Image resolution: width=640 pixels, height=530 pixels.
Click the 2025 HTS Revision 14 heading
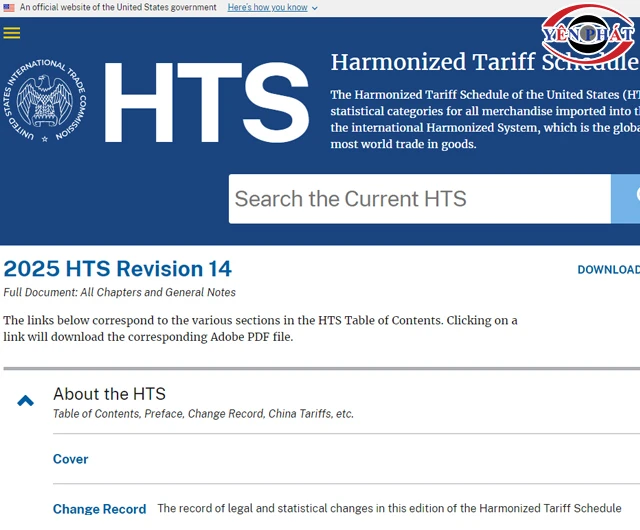tap(117, 269)
